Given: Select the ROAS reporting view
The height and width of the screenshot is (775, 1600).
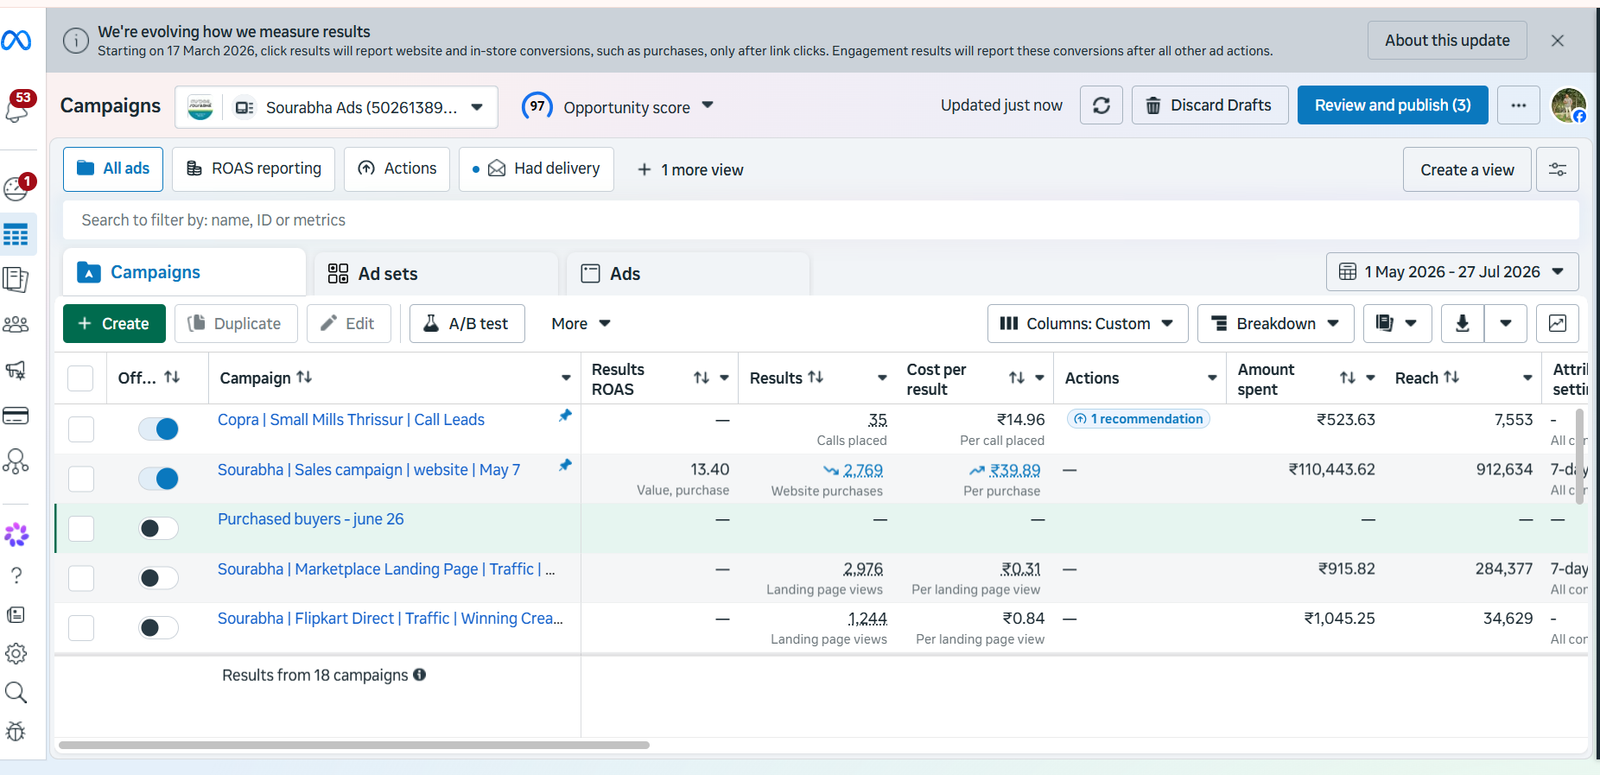Looking at the screenshot, I should 254,169.
